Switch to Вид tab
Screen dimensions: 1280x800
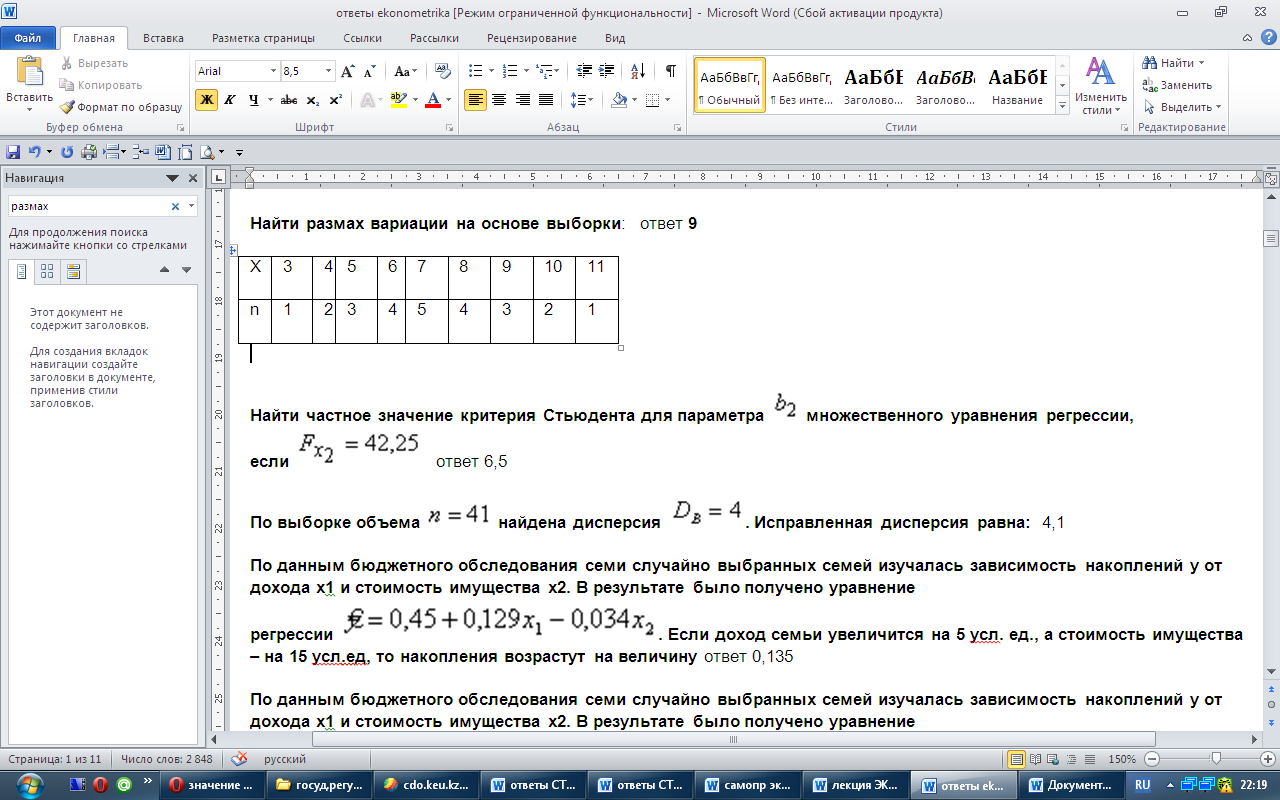click(615, 38)
